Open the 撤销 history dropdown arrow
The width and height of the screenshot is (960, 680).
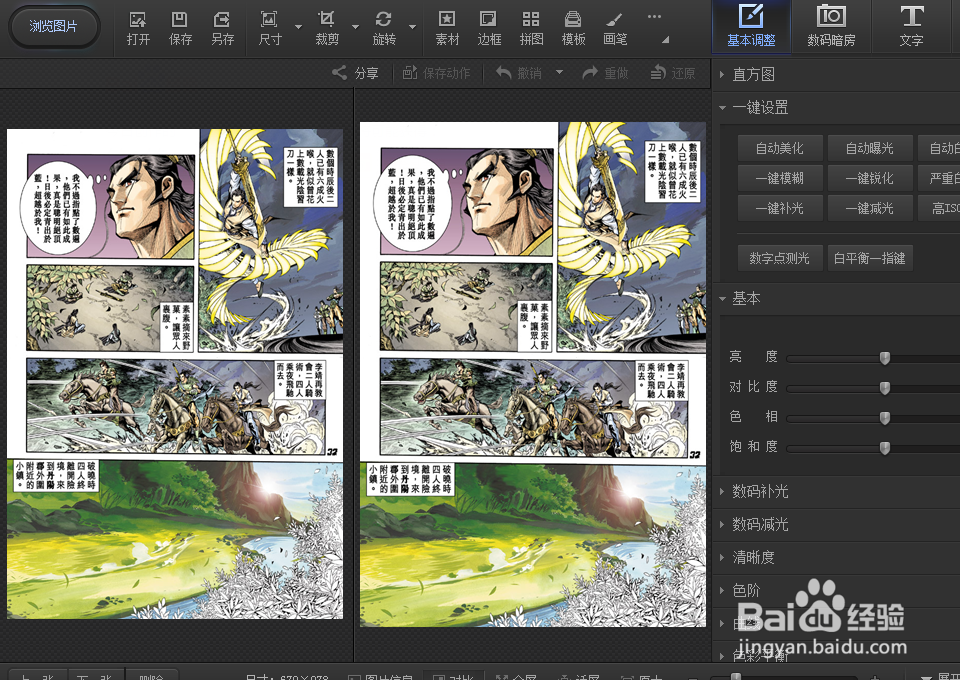pyautogui.click(x=559, y=72)
